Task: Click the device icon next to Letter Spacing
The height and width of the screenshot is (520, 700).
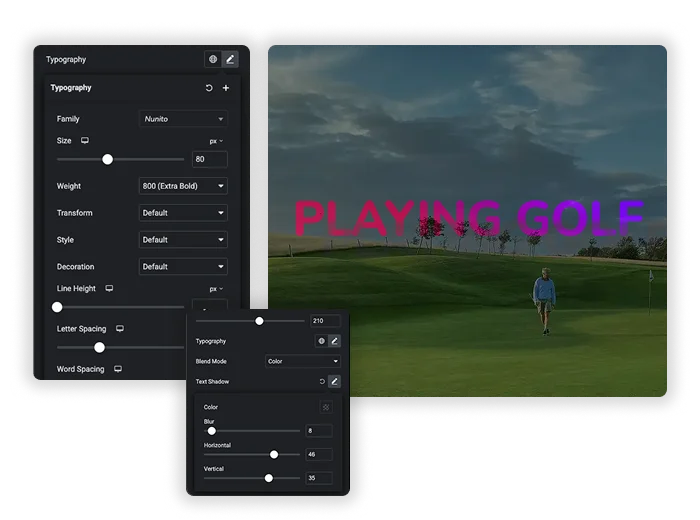Action: pyautogui.click(x=120, y=329)
